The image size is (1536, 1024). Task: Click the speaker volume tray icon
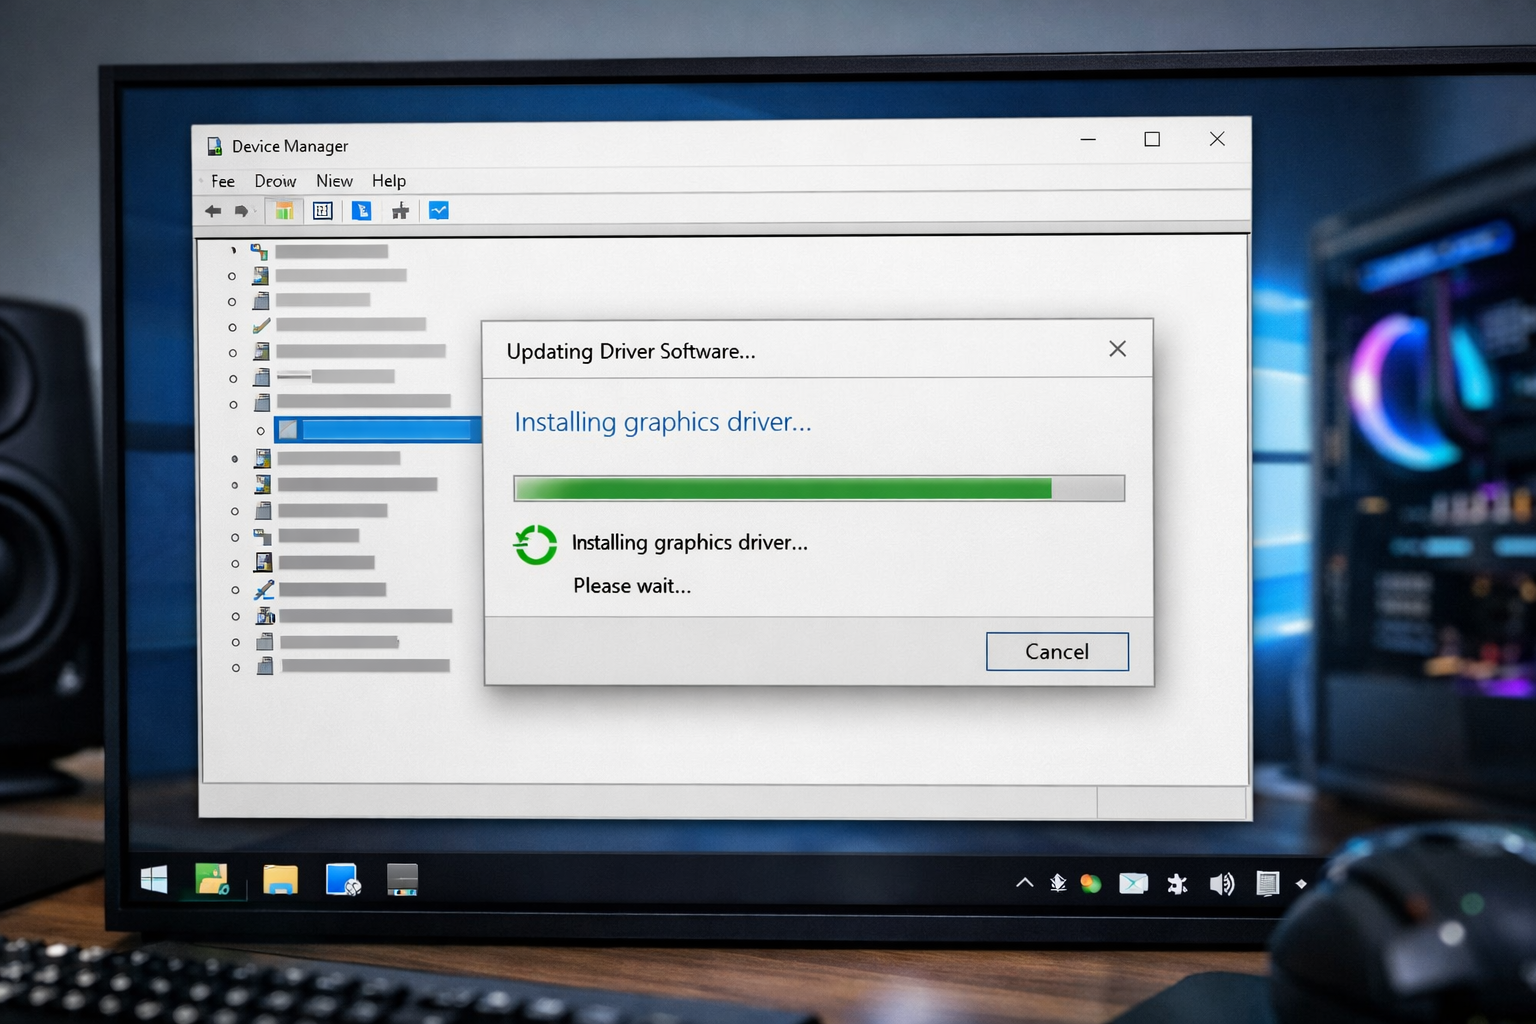pos(1221,884)
